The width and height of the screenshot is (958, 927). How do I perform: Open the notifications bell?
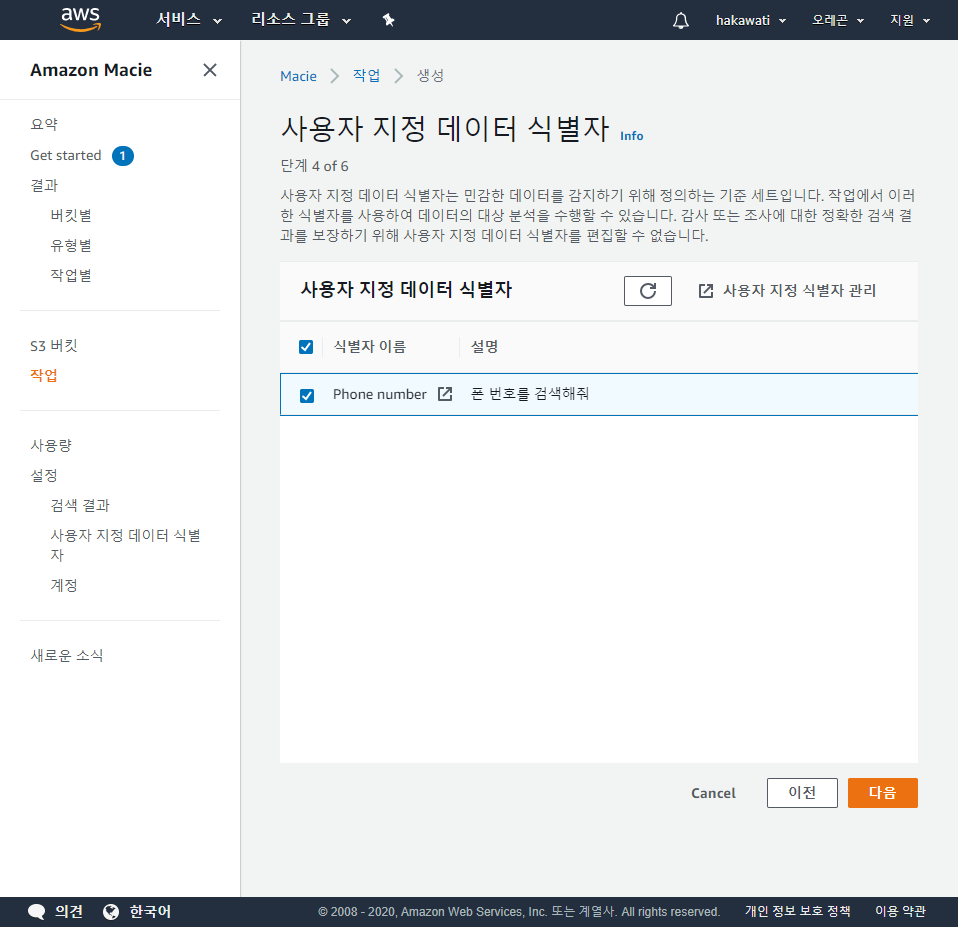681,20
